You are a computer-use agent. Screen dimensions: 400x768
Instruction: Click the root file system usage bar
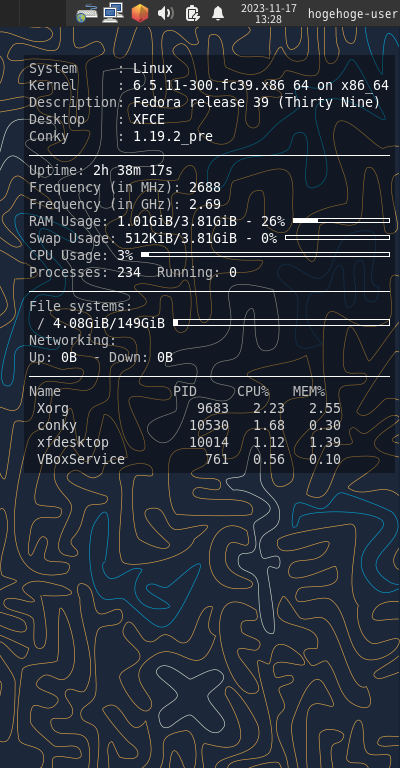[282, 323]
